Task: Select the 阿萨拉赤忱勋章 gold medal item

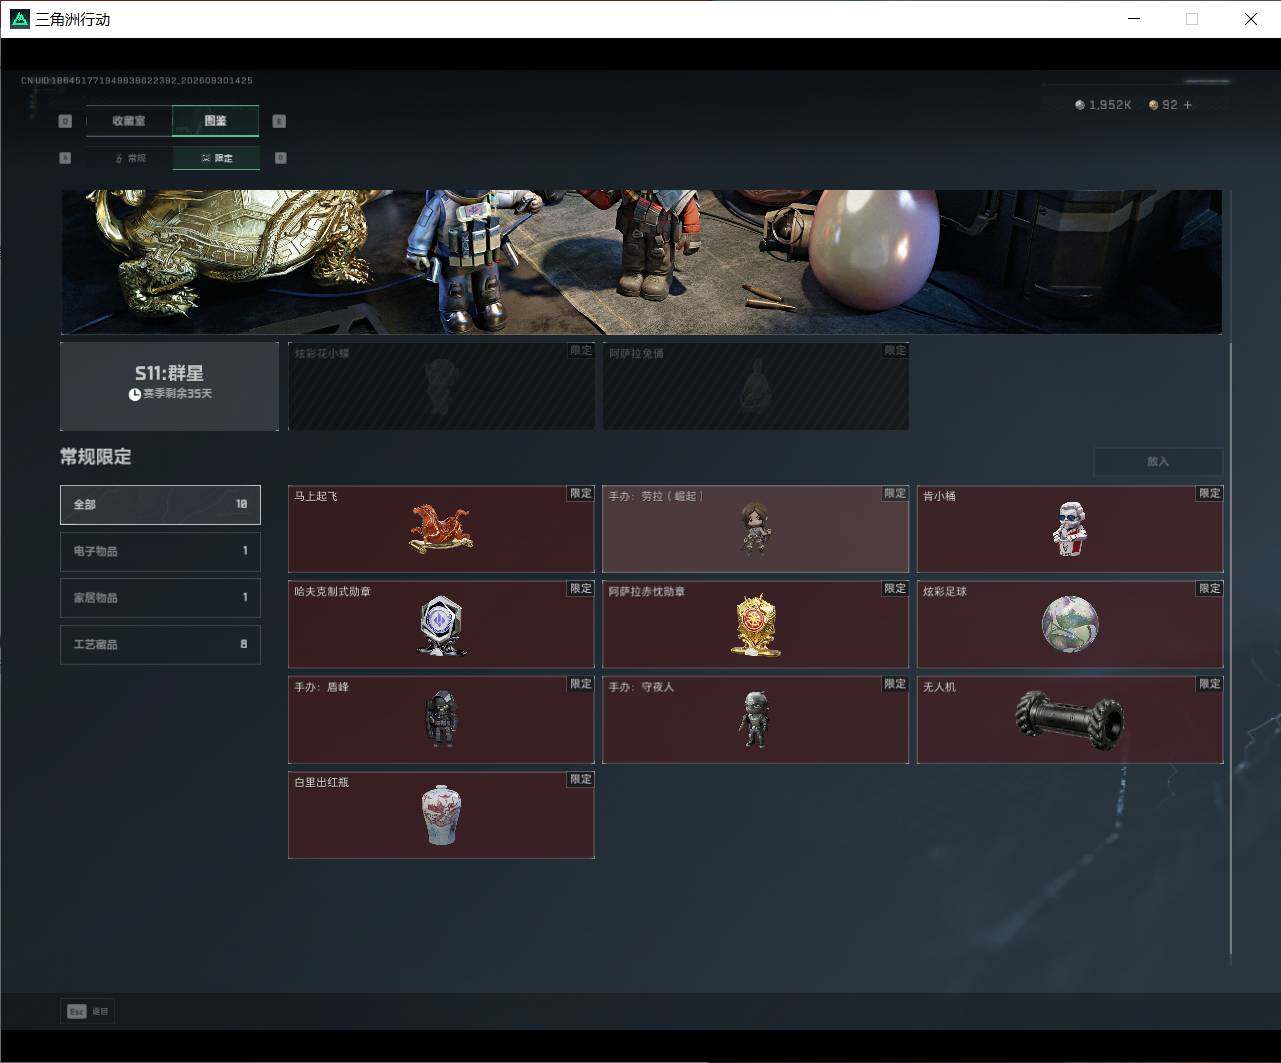Action: pos(755,625)
